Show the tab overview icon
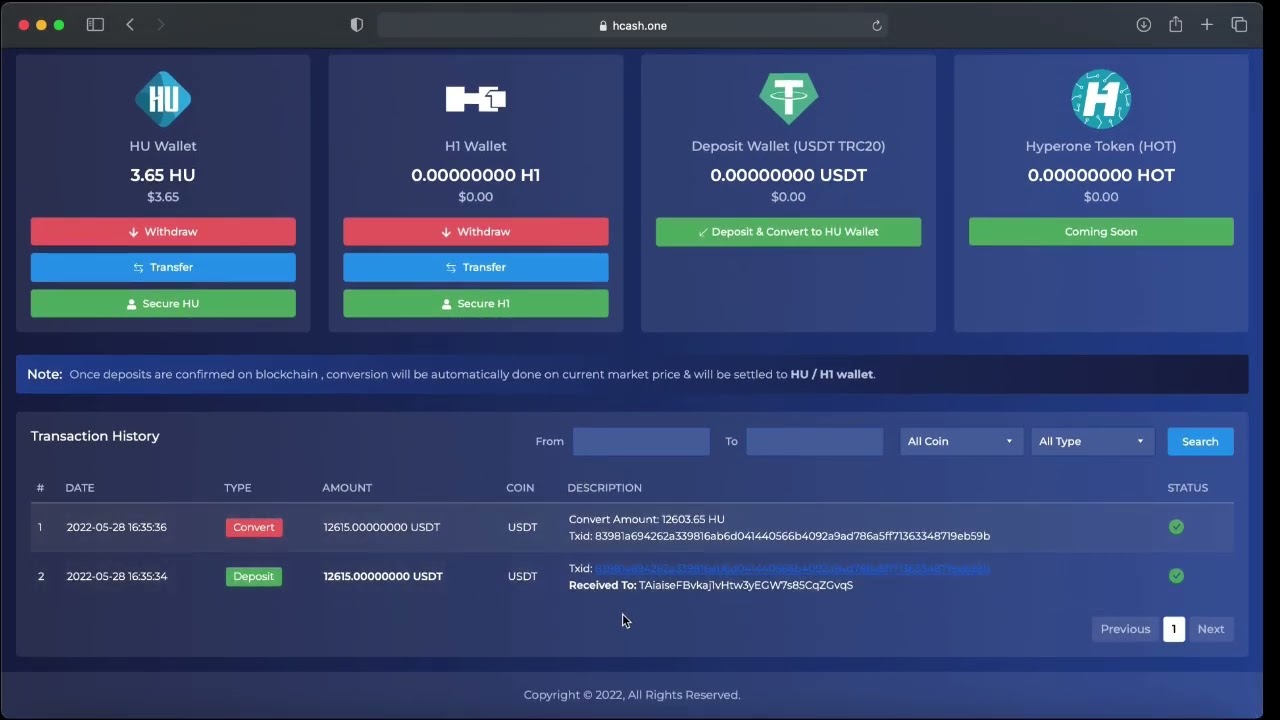Image resolution: width=1280 pixels, height=720 pixels. (x=1239, y=25)
